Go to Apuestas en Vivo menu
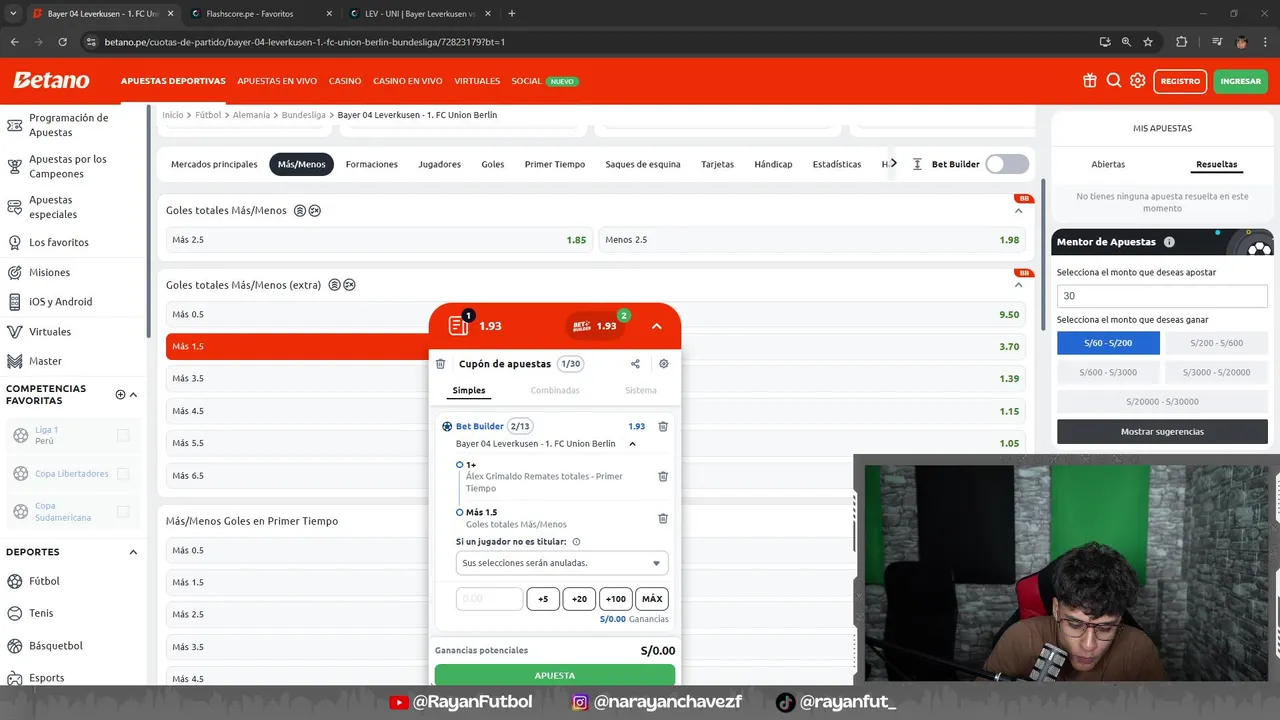The image size is (1280, 720). tap(277, 81)
